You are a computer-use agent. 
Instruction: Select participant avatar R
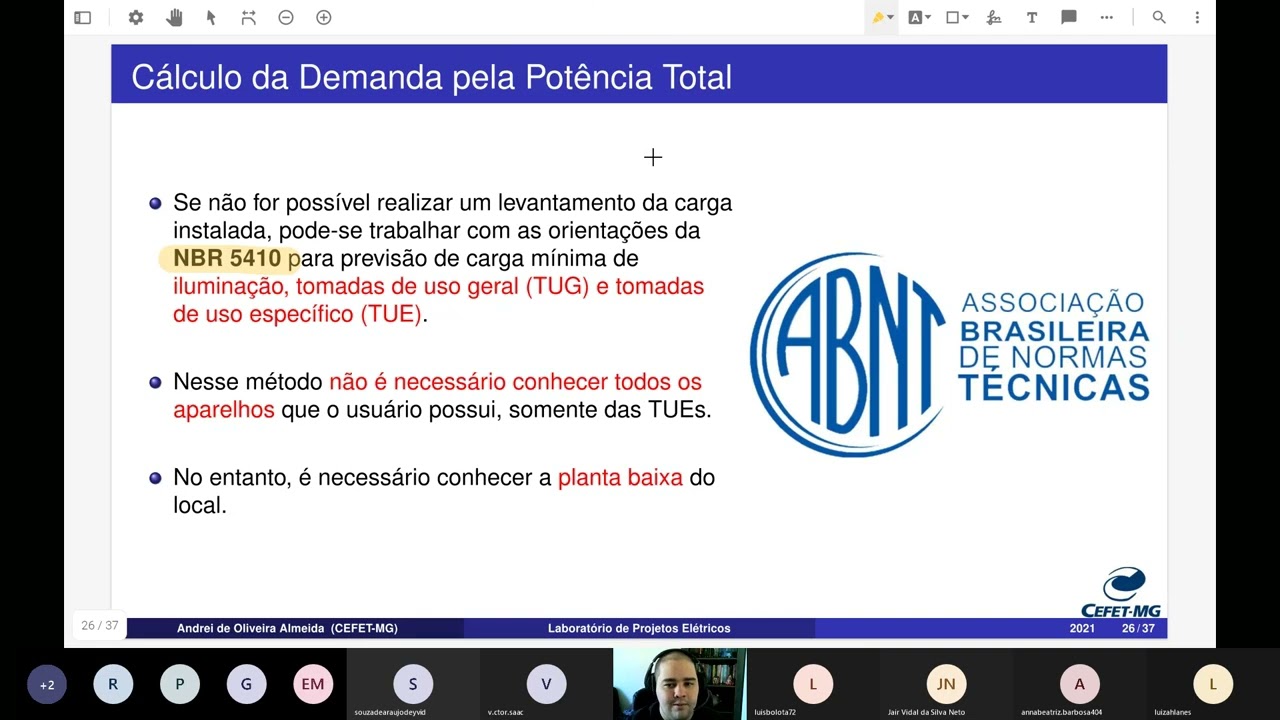tap(113, 684)
